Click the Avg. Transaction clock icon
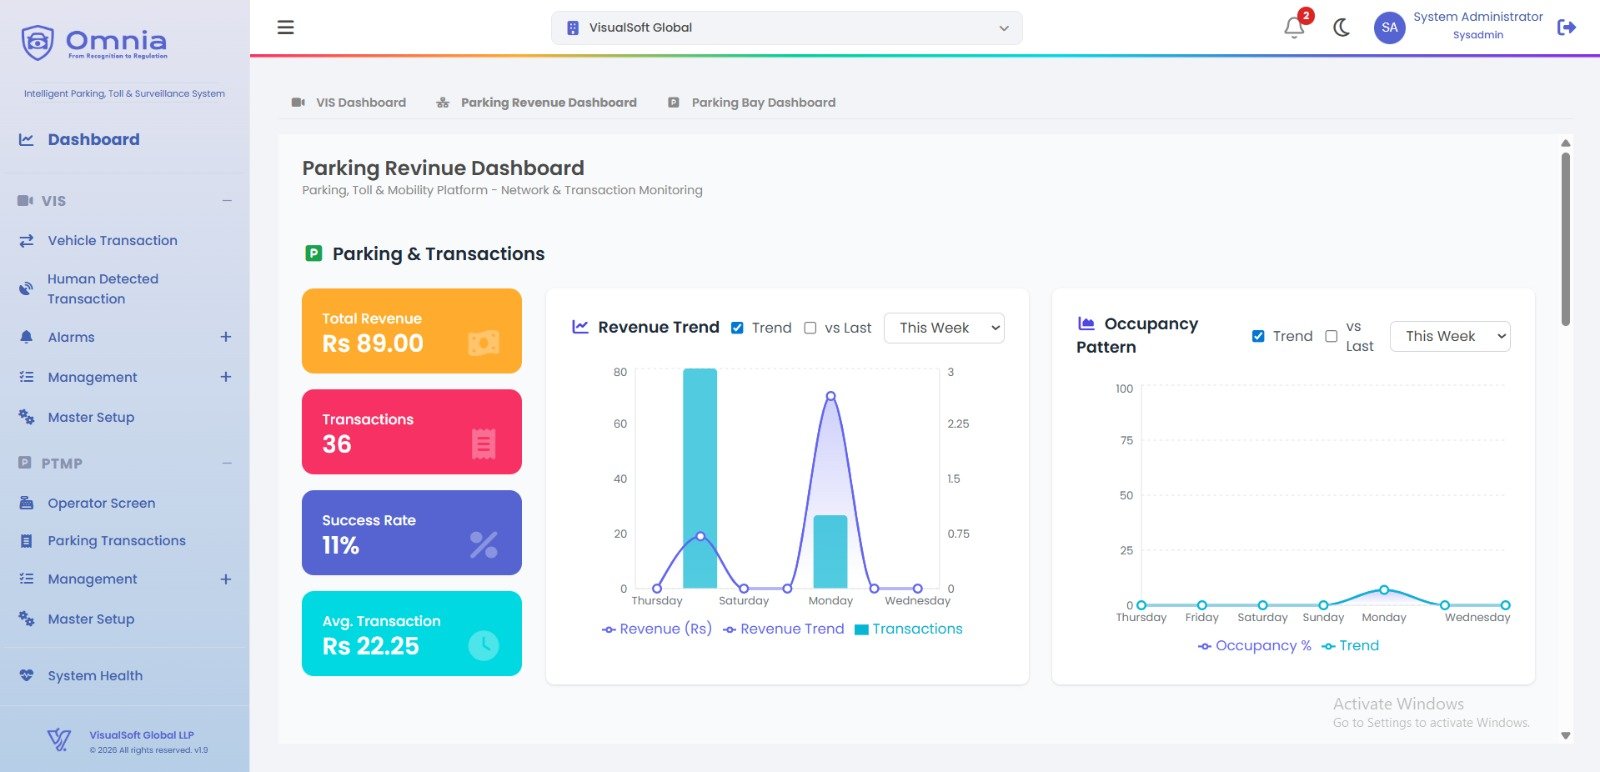The image size is (1600, 772). [x=484, y=645]
